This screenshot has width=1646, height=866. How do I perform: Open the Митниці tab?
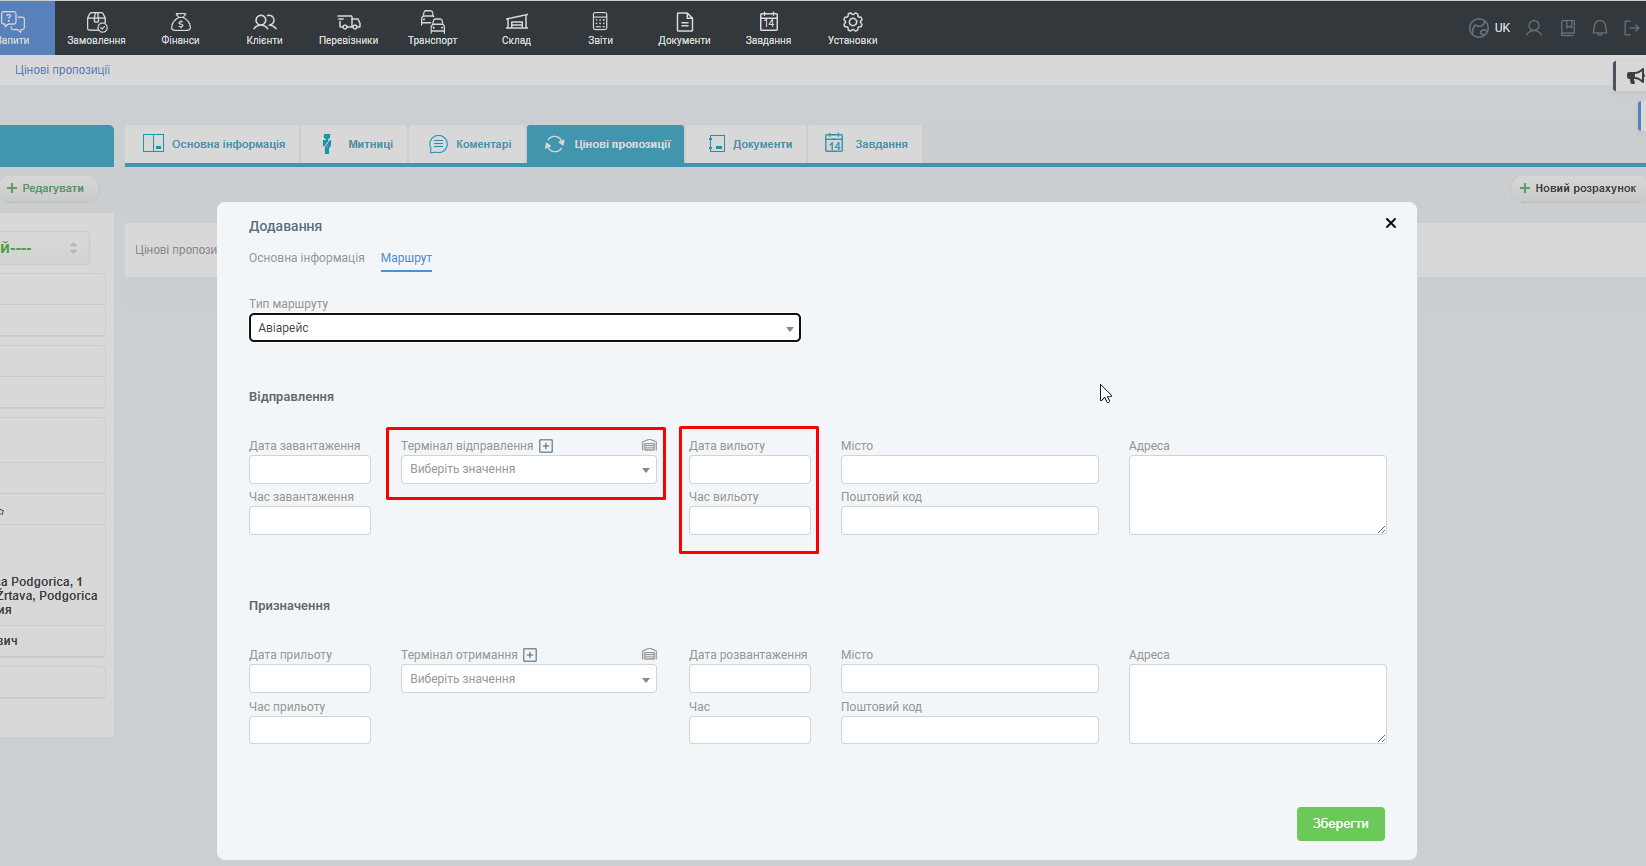point(356,144)
